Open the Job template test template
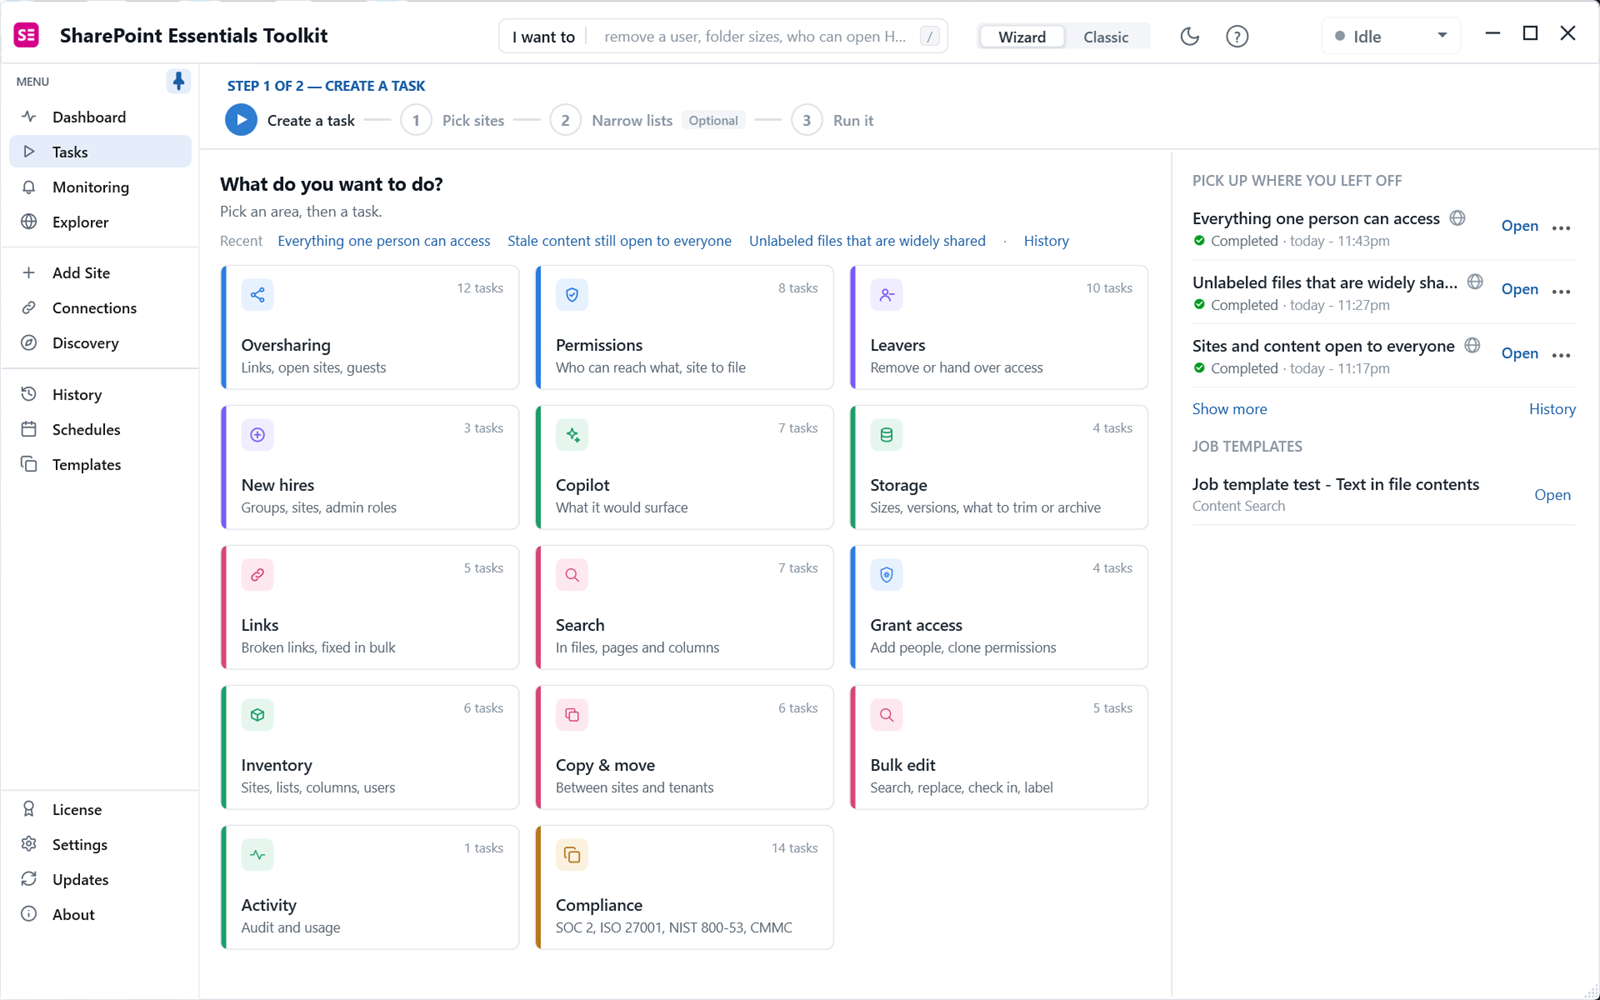The height and width of the screenshot is (1000, 1600). click(1552, 495)
